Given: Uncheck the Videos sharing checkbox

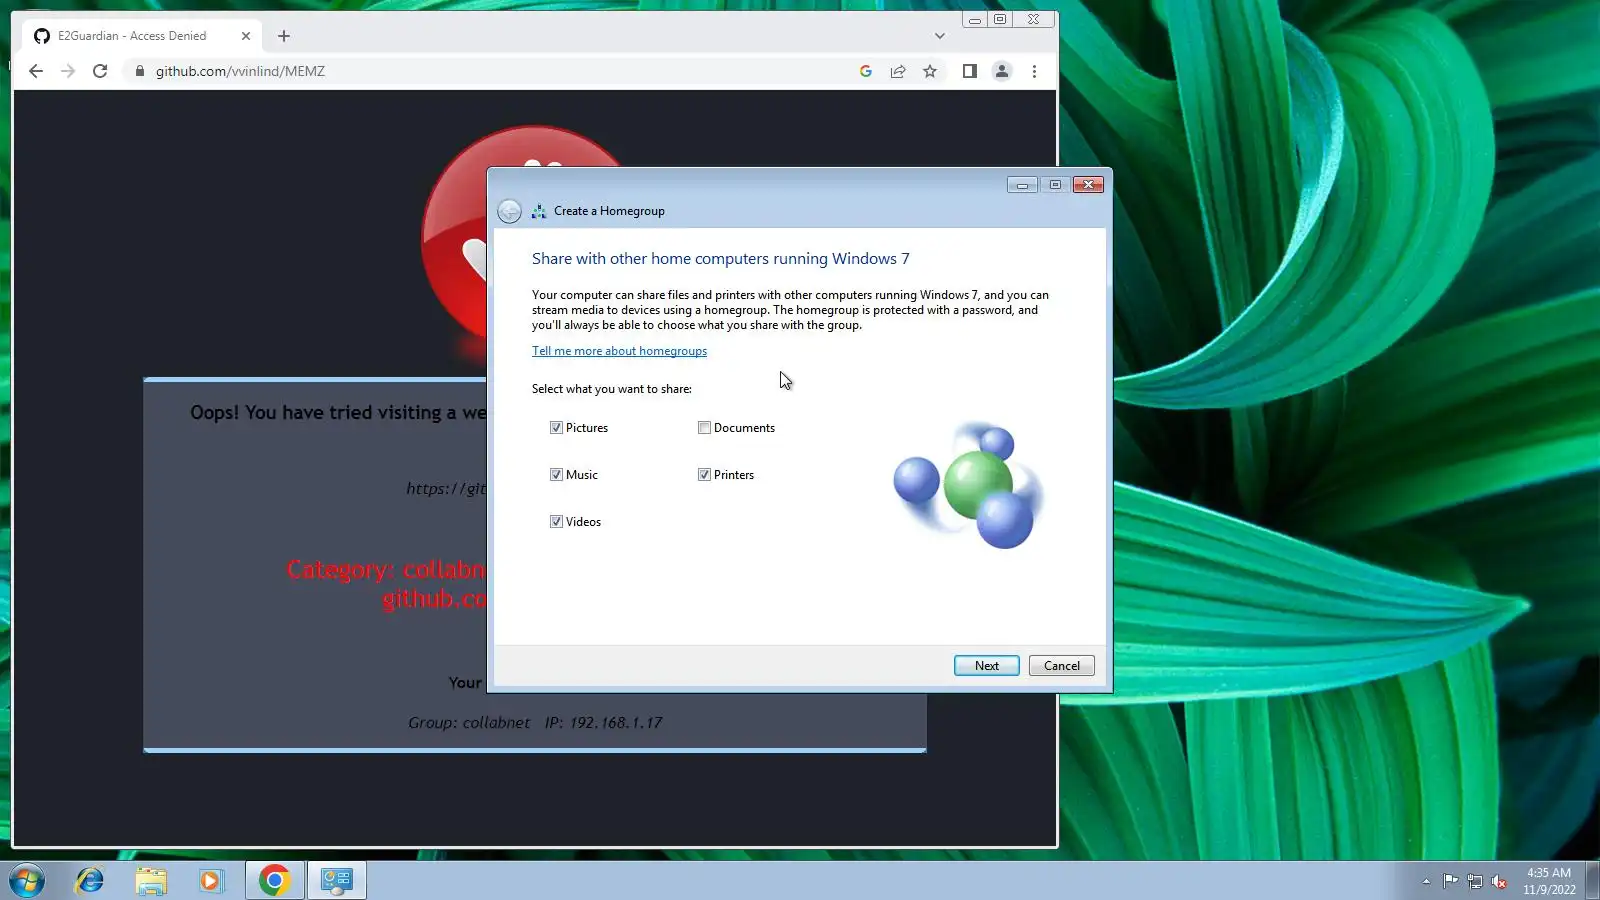Looking at the screenshot, I should (x=556, y=522).
